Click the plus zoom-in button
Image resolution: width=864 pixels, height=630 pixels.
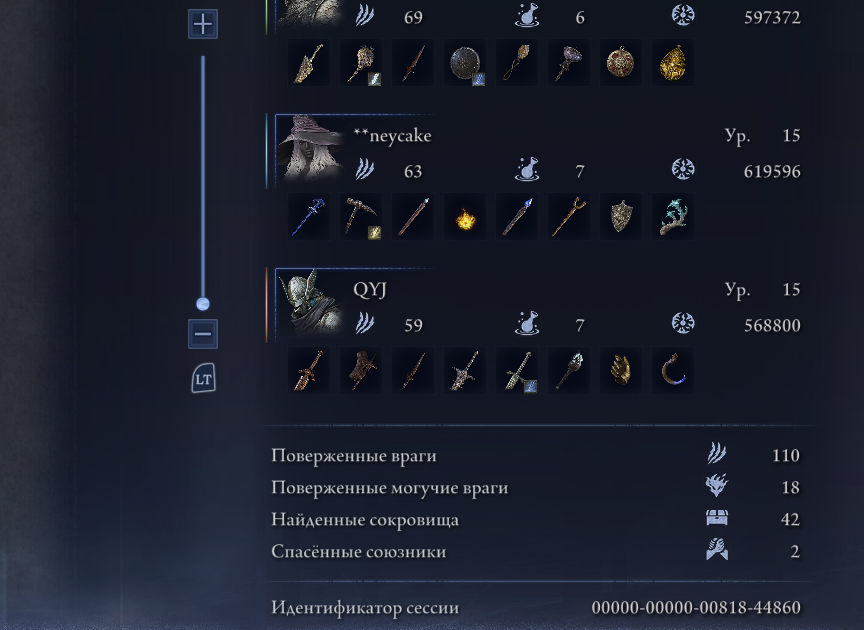tap(203, 24)
